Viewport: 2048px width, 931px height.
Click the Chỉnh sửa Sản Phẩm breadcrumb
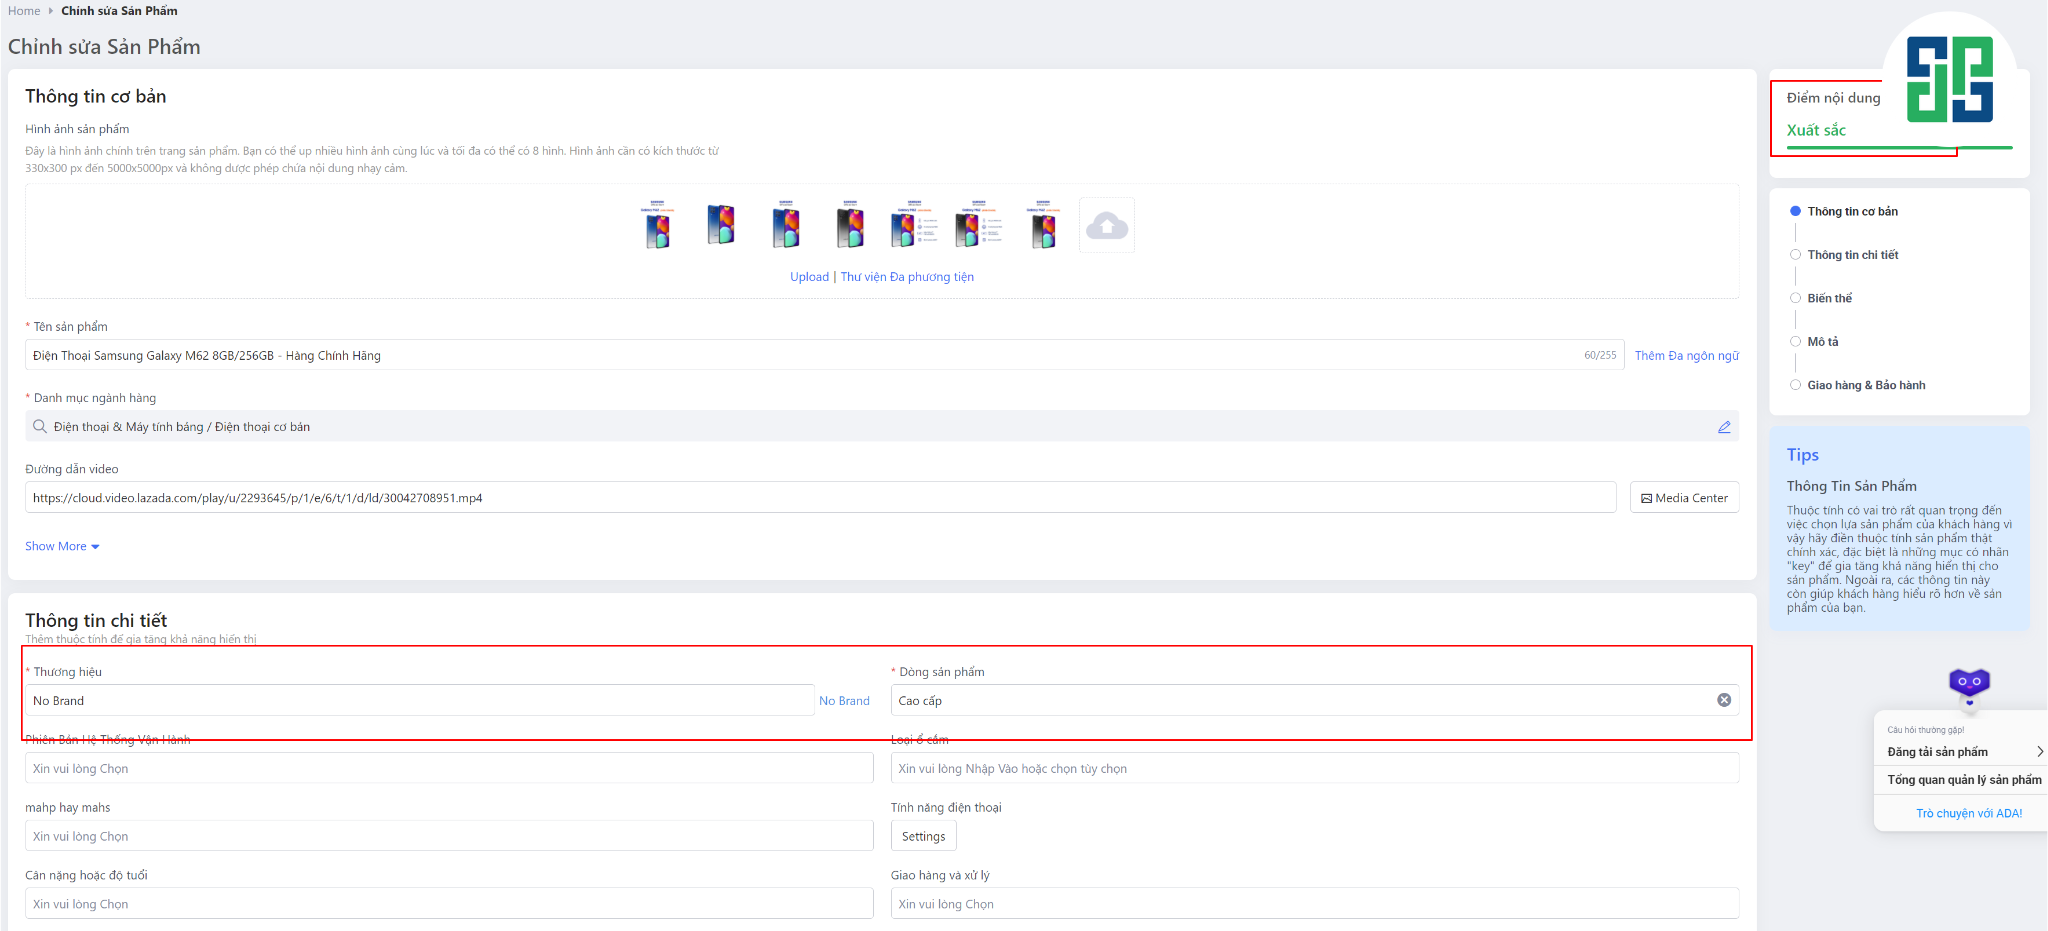[x=119, y=11]
